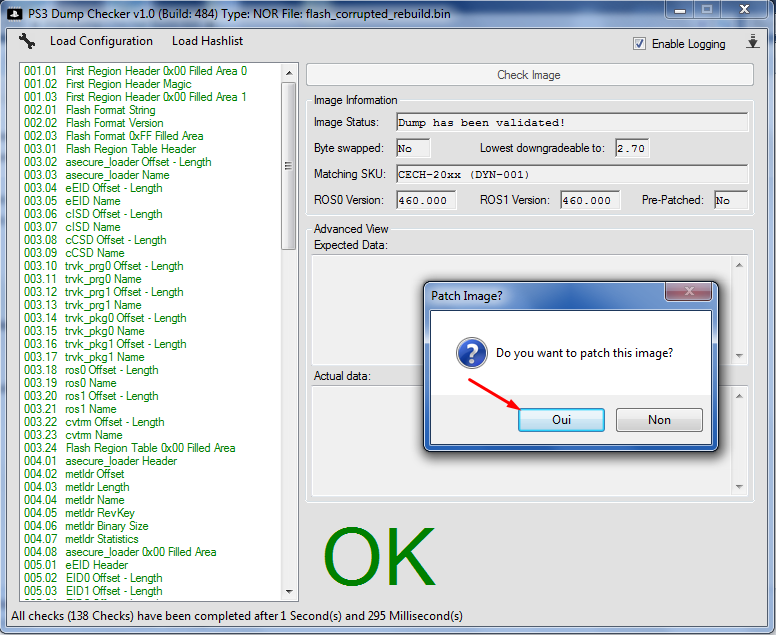Select '004.05 metldr RevKey' row
The height and width of the screenshot is (635, 776).
[79, 513]
